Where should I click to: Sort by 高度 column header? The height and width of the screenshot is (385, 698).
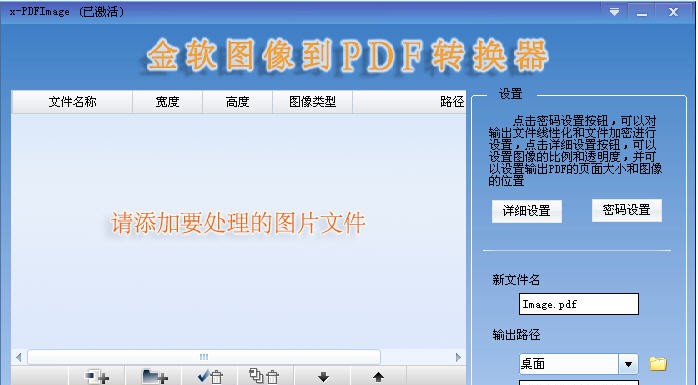(237, 102)
